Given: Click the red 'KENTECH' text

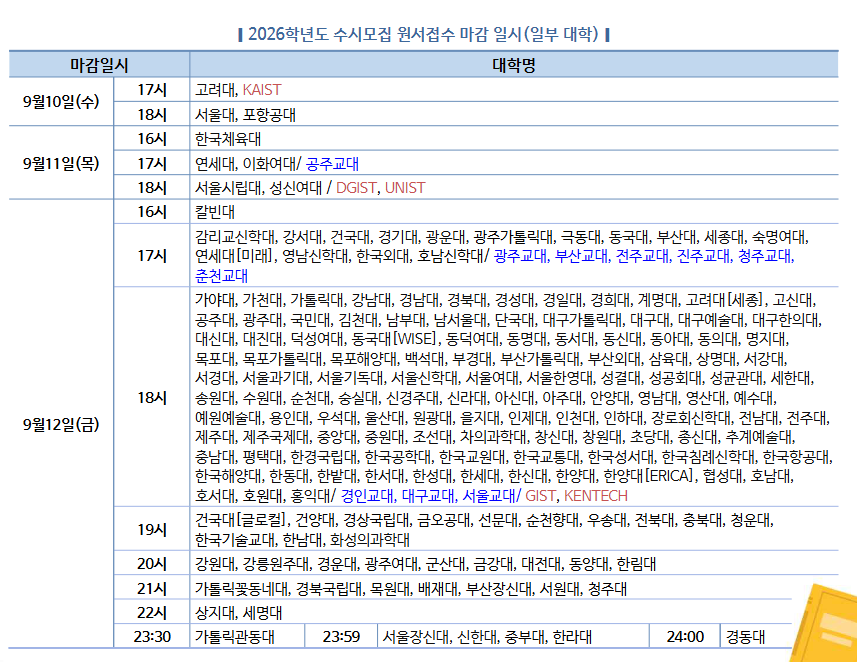Looking at the screenshot, I should point(596,495).
